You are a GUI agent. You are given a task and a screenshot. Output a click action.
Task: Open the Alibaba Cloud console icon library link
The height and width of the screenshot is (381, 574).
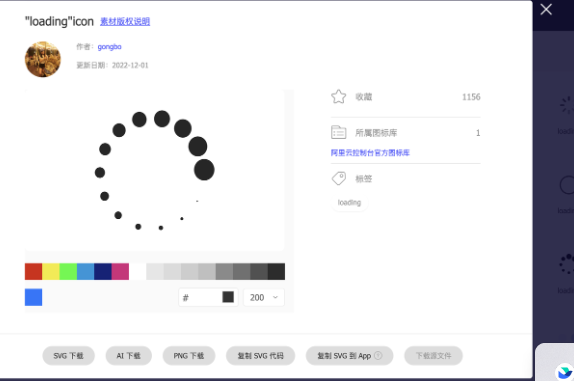370,153
